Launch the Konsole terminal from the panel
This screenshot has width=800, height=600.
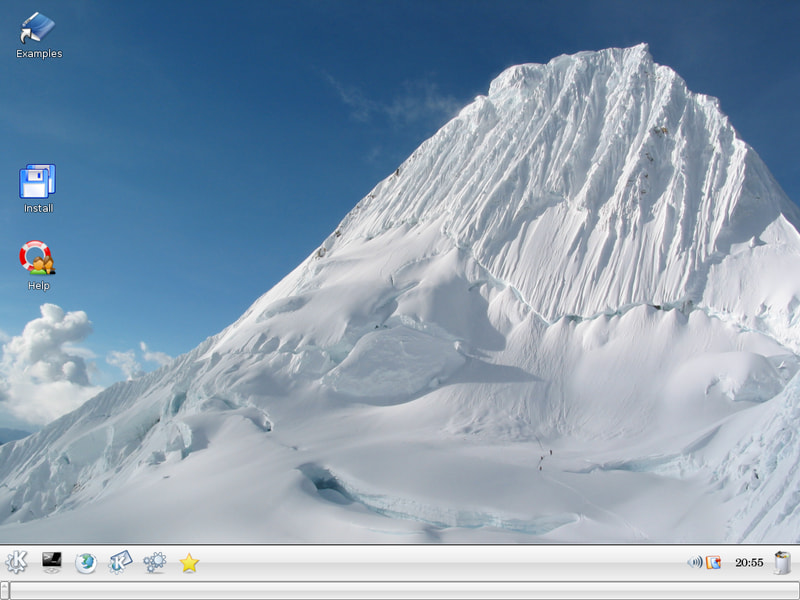(52, 562)
